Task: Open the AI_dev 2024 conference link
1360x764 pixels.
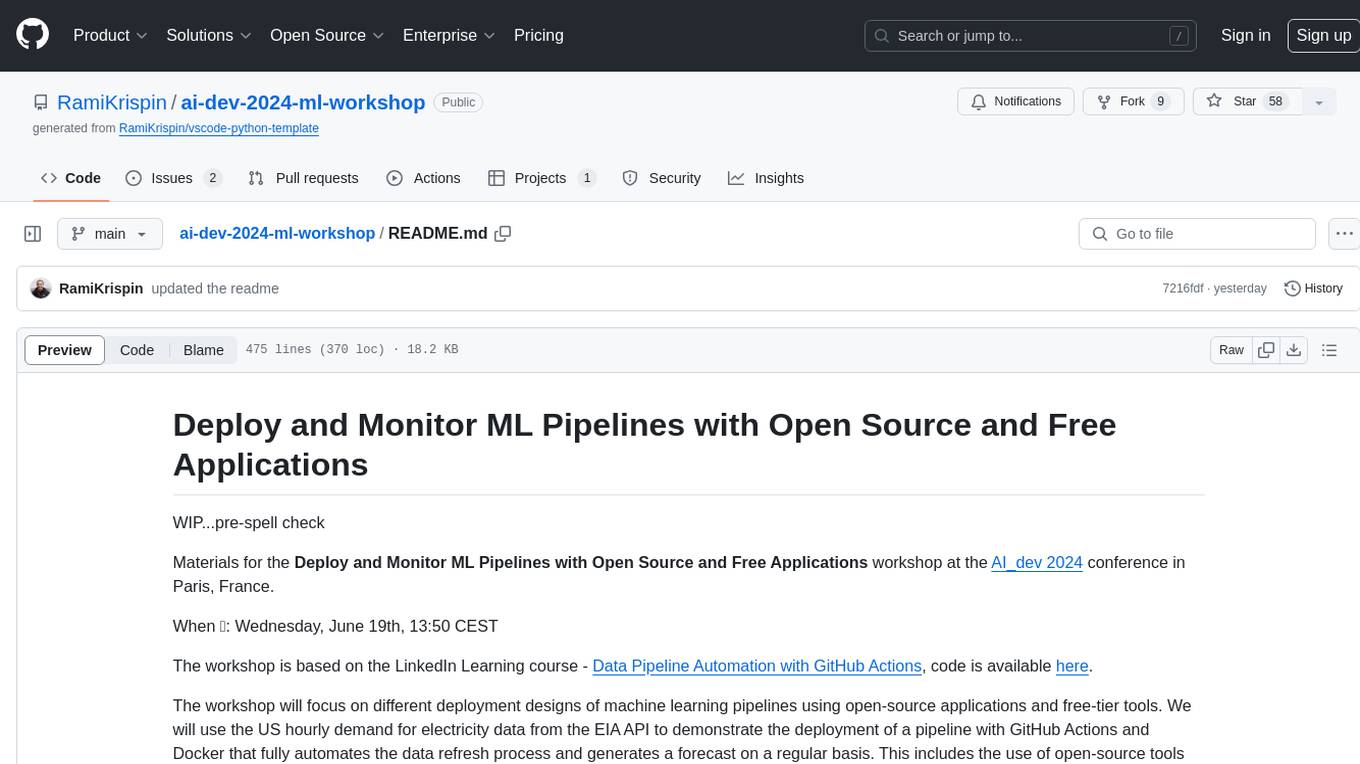Action: (x=1037, y=562)
